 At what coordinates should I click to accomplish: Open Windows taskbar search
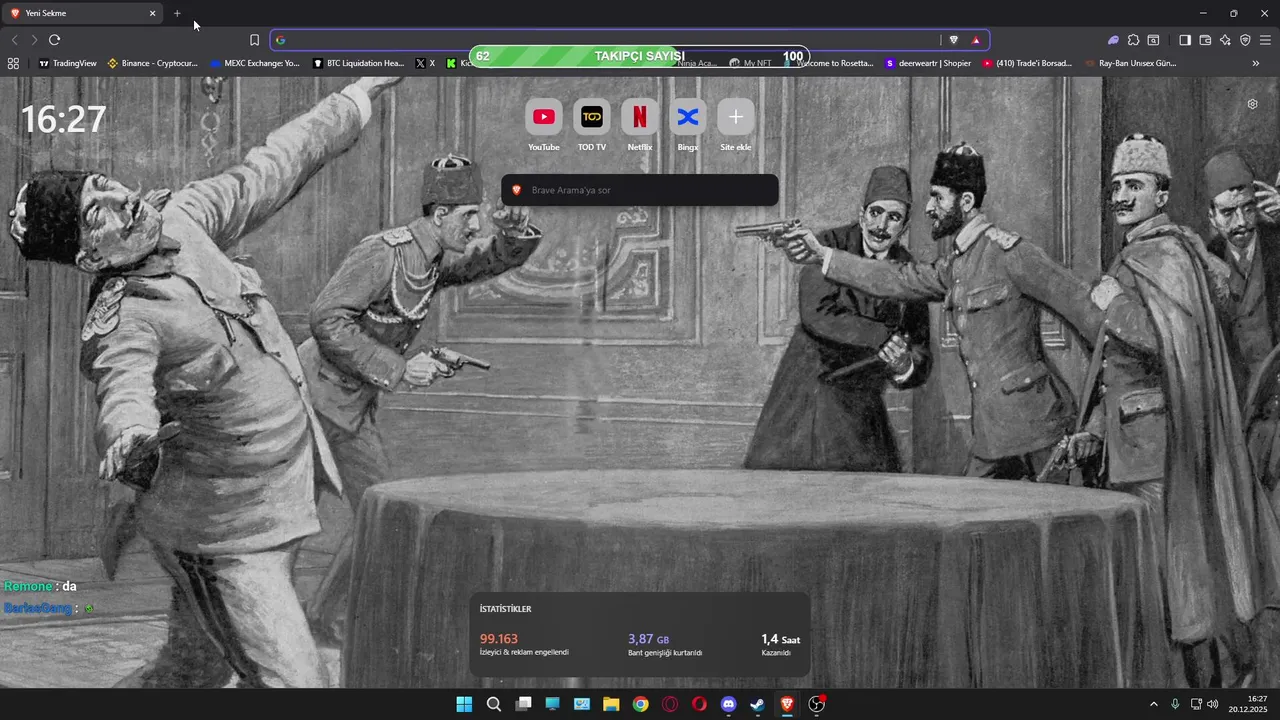pos(493,704)
